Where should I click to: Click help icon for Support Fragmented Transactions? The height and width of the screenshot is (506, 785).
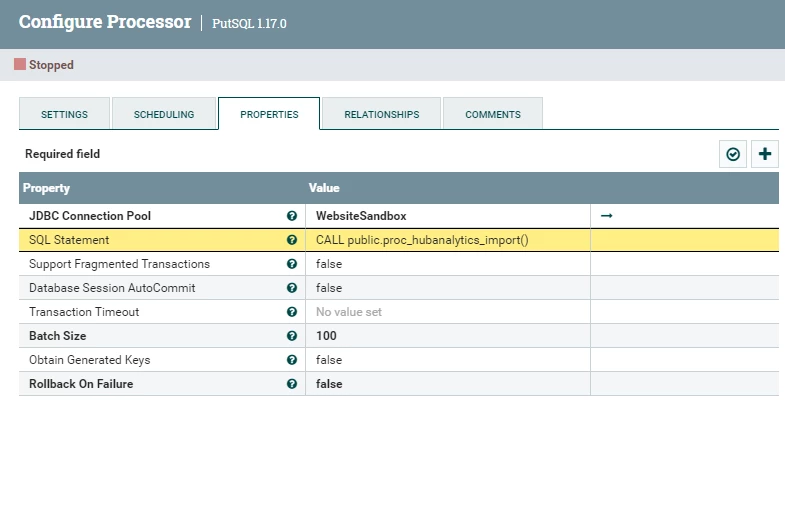292,264
